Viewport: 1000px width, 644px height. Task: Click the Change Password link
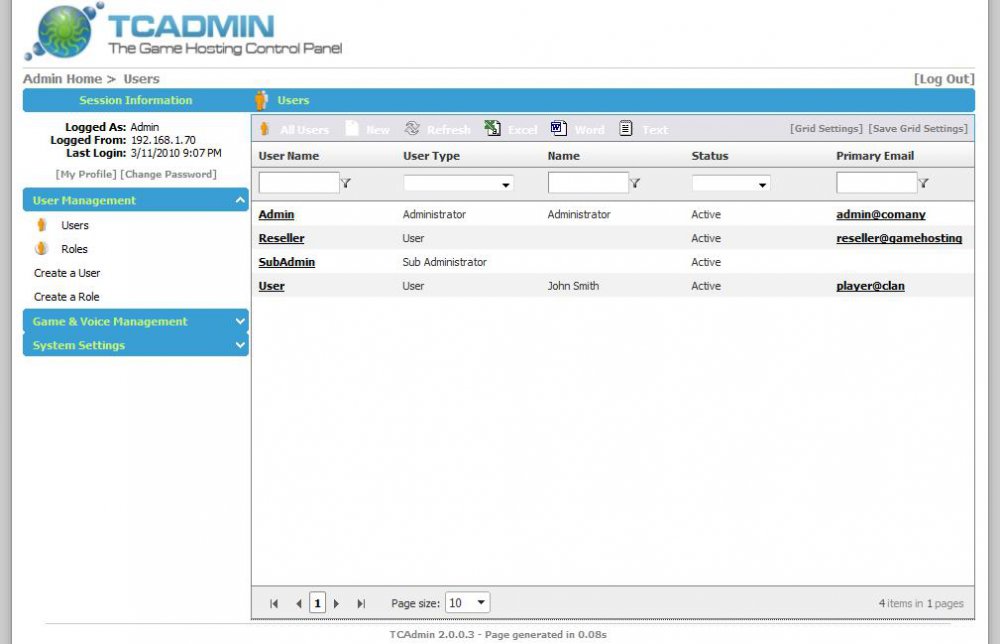(168, 174)
